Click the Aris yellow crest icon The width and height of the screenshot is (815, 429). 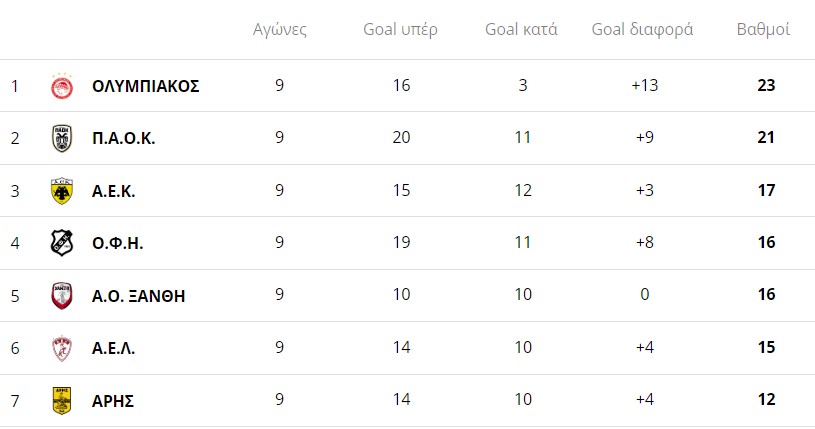click(x=62, y=400)
